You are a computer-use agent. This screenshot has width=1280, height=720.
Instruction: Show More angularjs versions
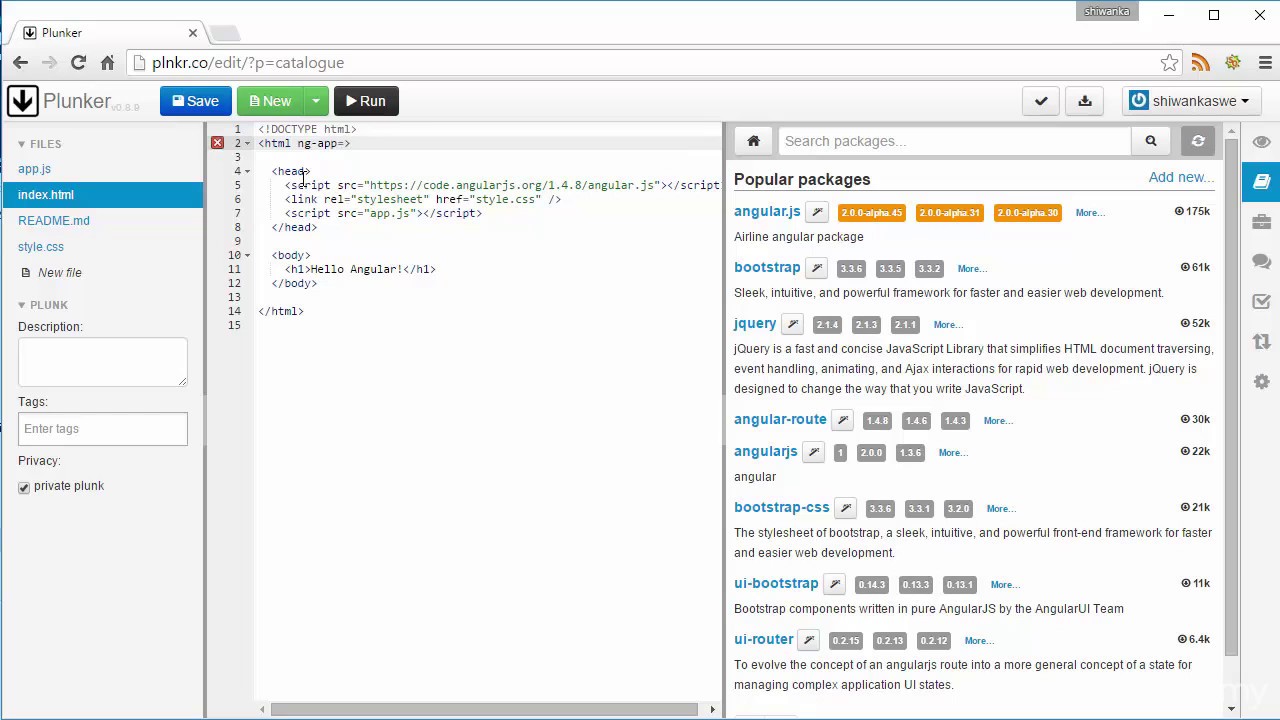click(953, 453)
